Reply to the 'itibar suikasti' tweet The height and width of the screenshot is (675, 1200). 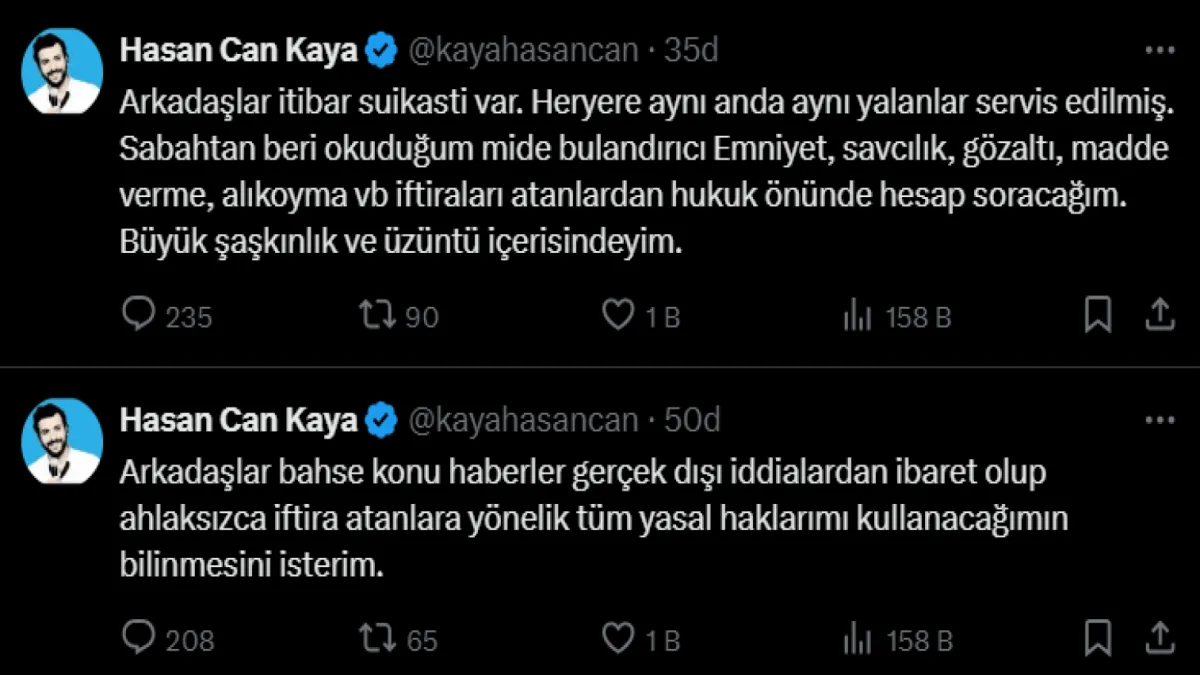(x=139, y=316)
